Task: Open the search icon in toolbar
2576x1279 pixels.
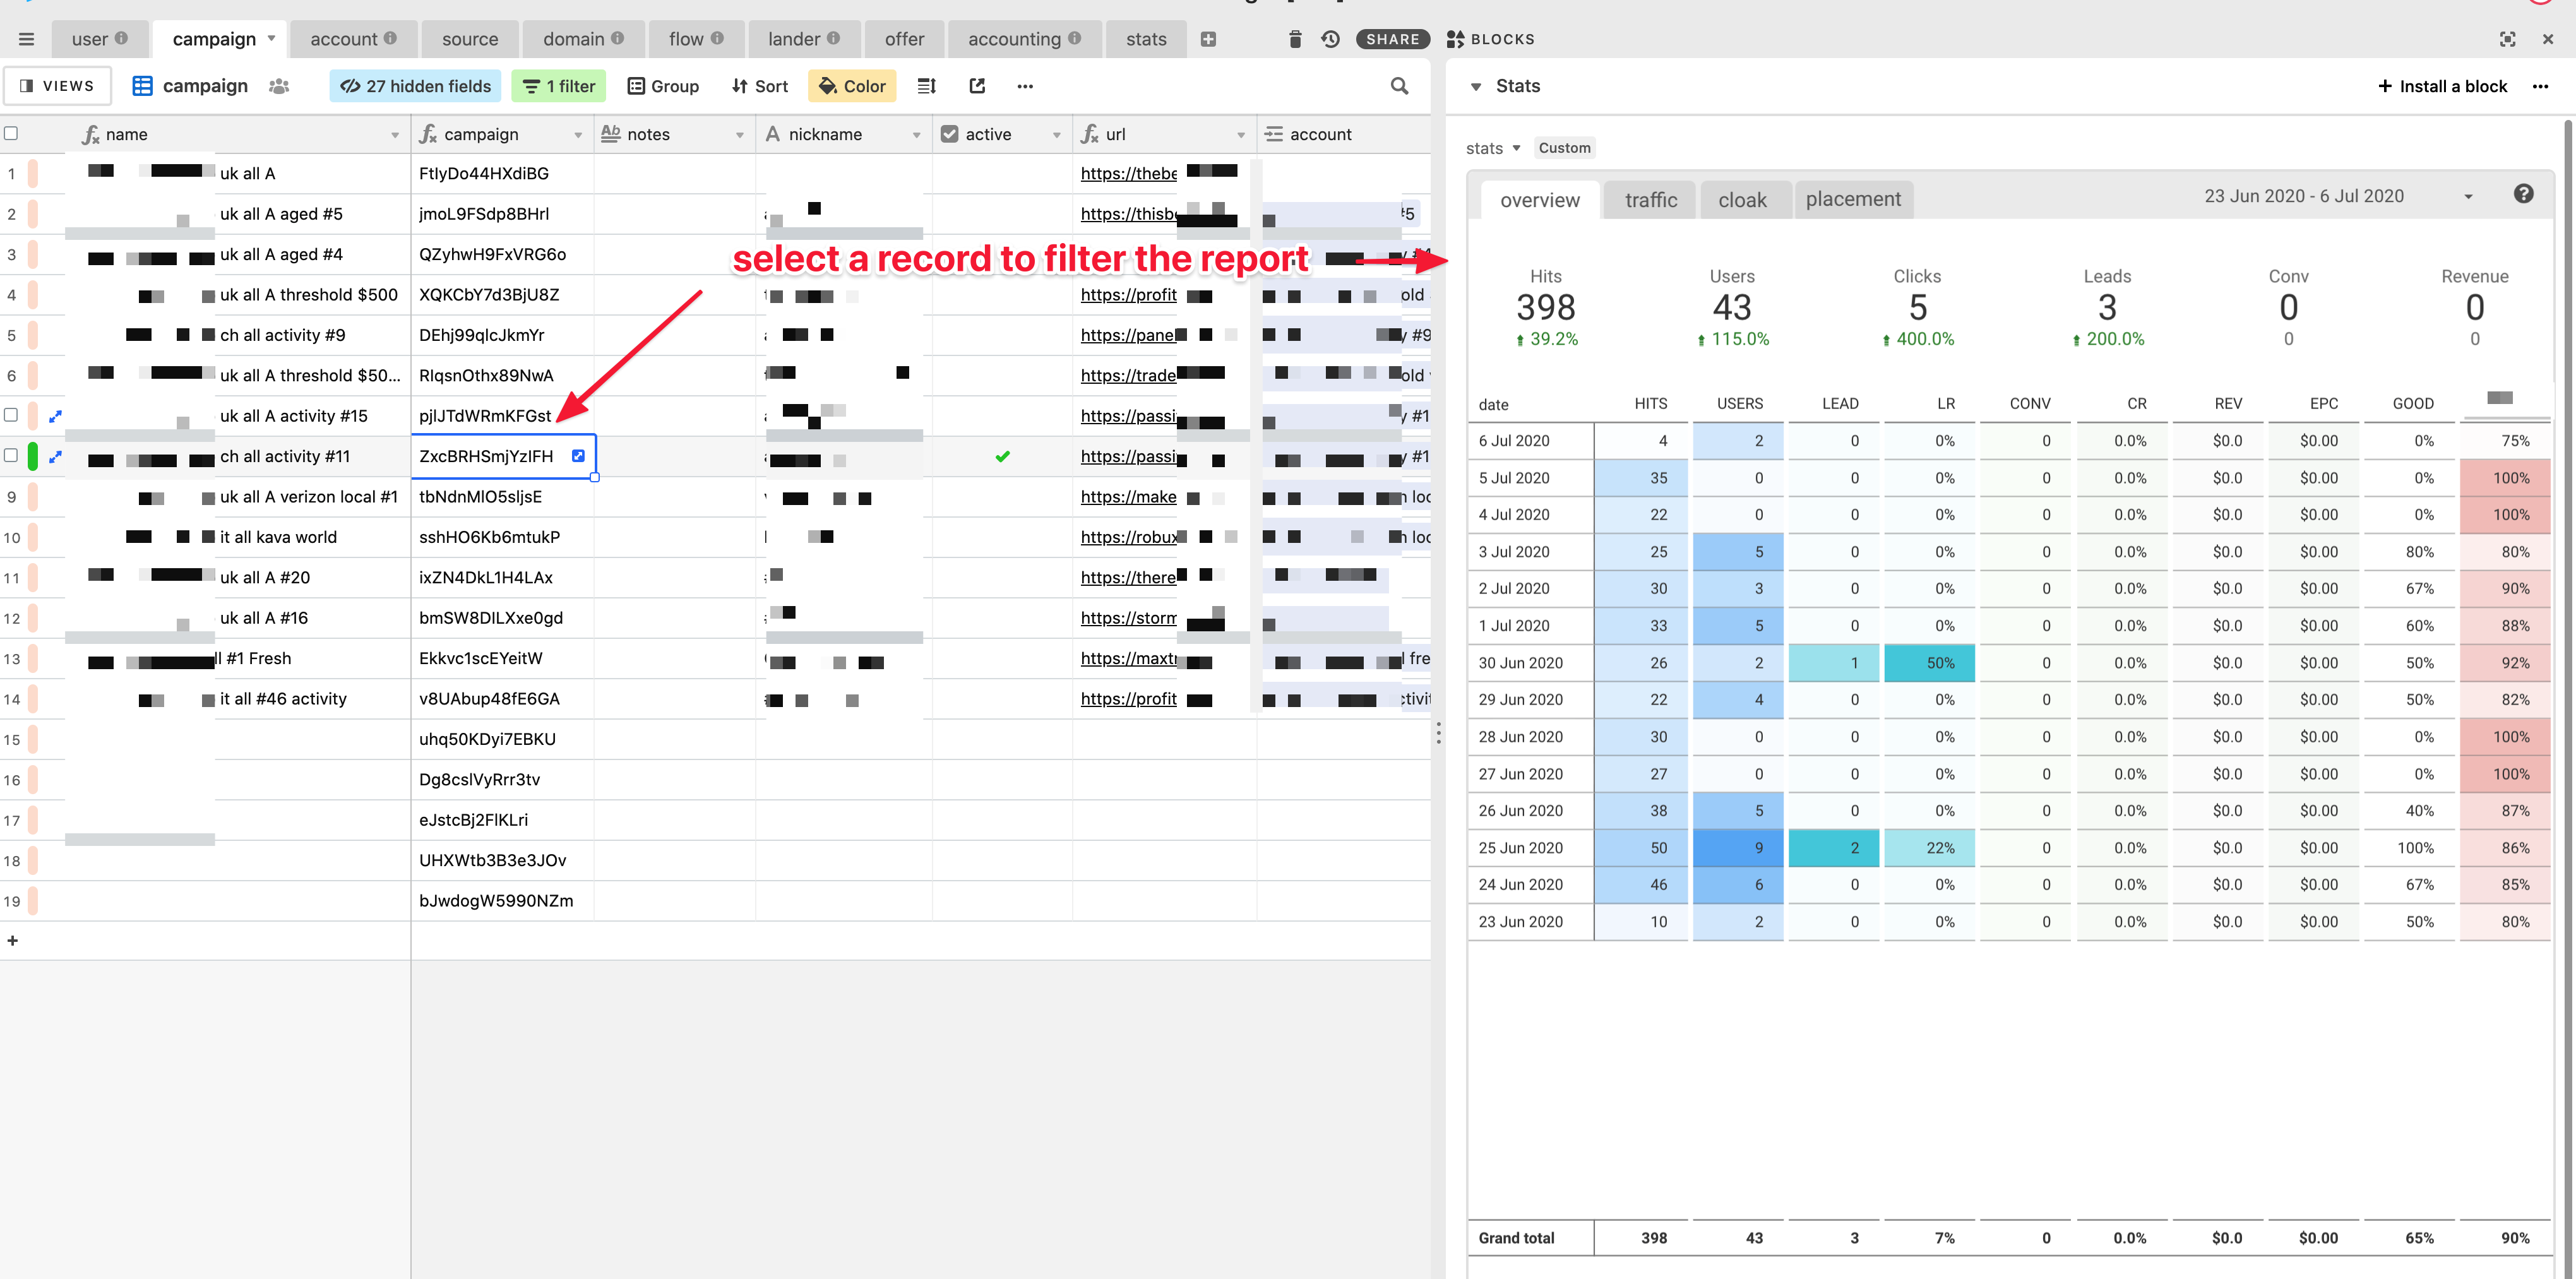Action: (x=1399, y=86)
